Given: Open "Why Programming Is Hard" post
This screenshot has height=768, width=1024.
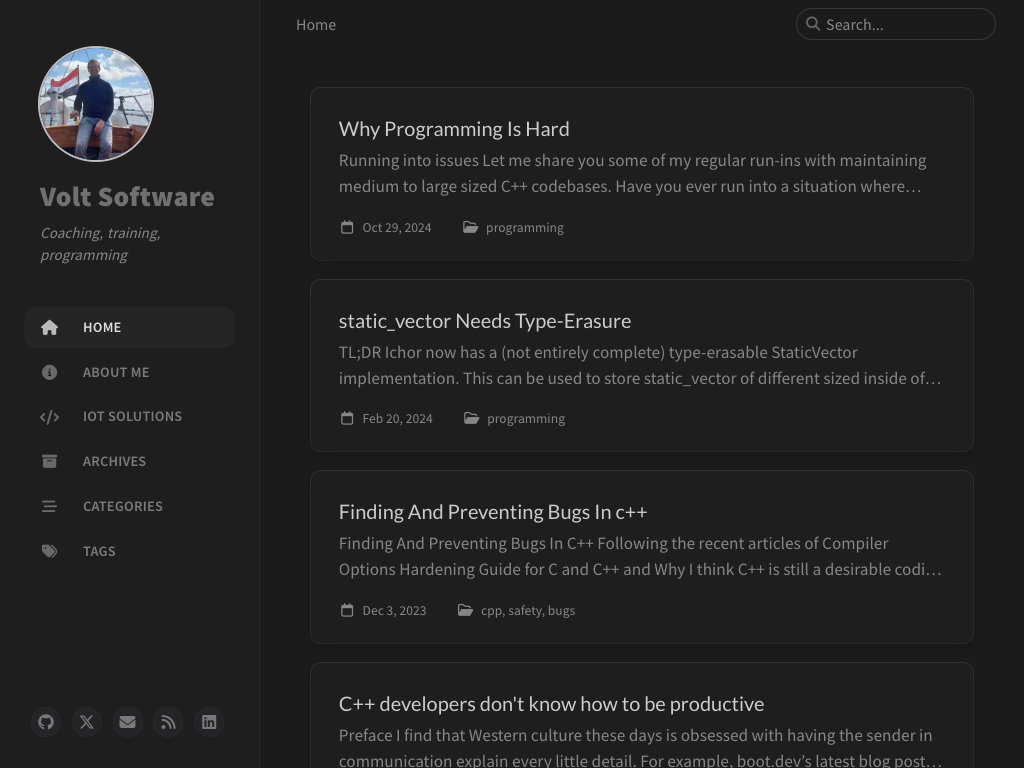Looking at the screenshot, I should click(x=454, y=129).
